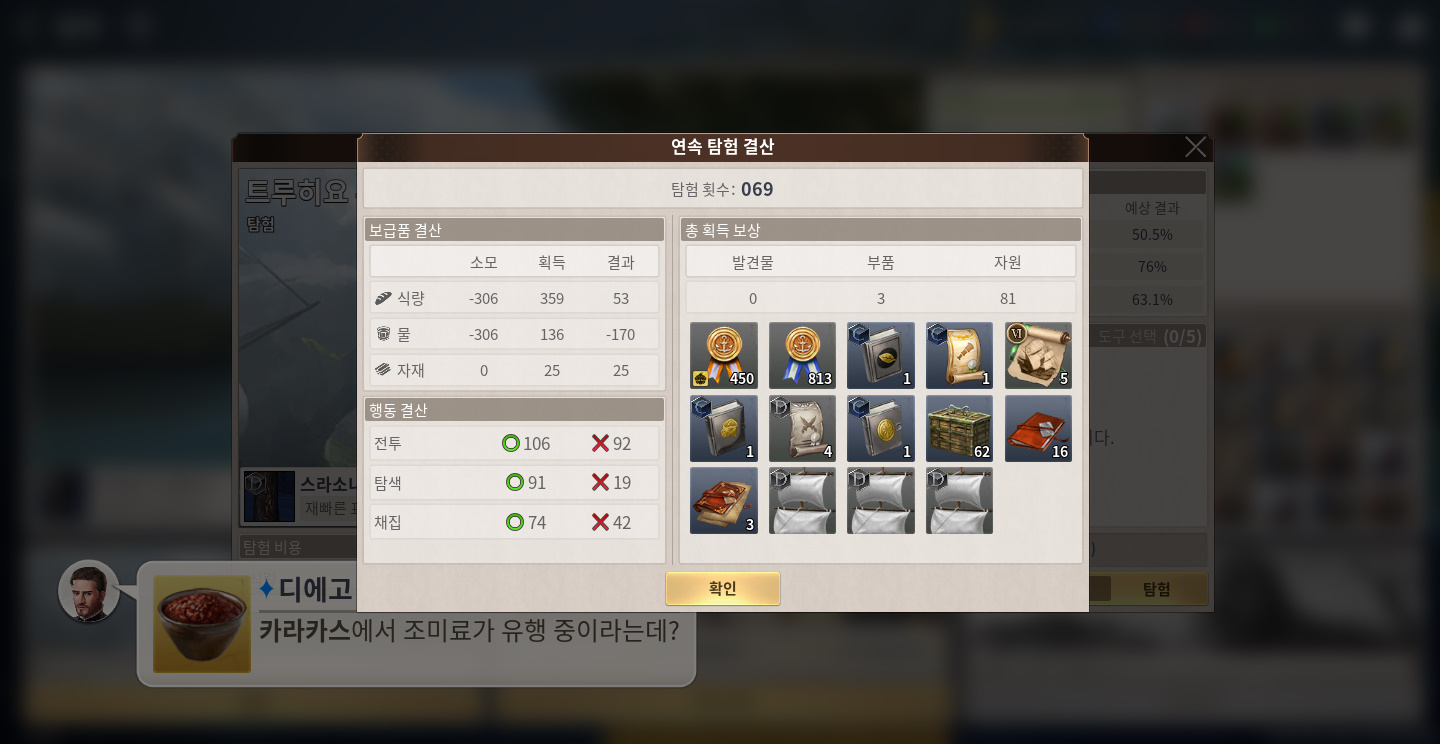Select the C-grade book with gold coin emblem
The width and height of the screenshot is (1440, 744).
(x=881, y=428)
